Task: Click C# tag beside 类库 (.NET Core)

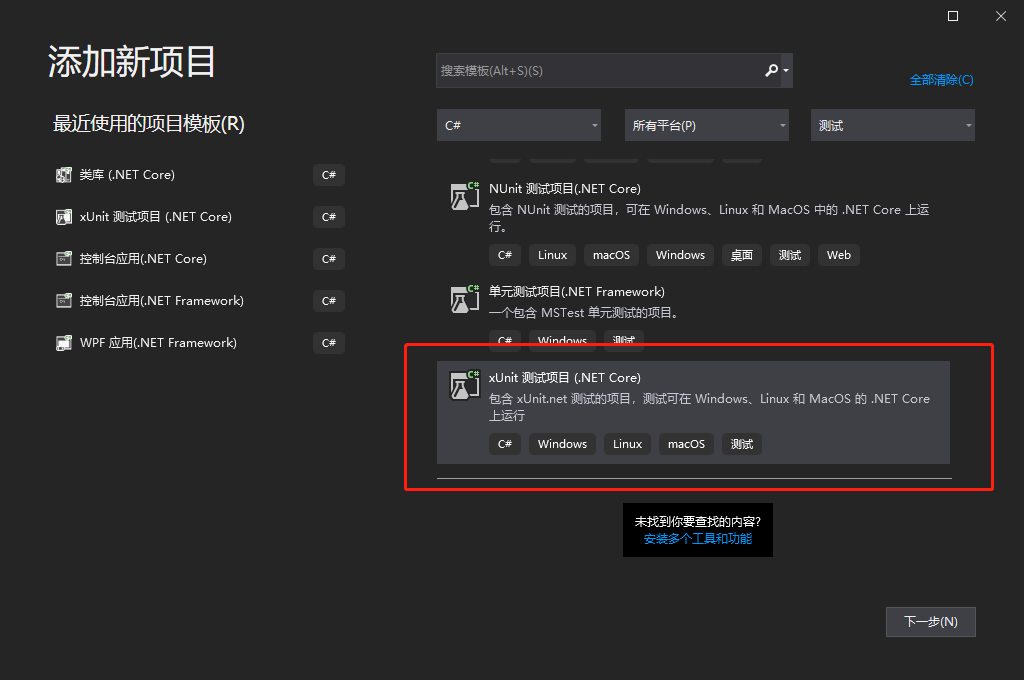Action: pos(328,175)
